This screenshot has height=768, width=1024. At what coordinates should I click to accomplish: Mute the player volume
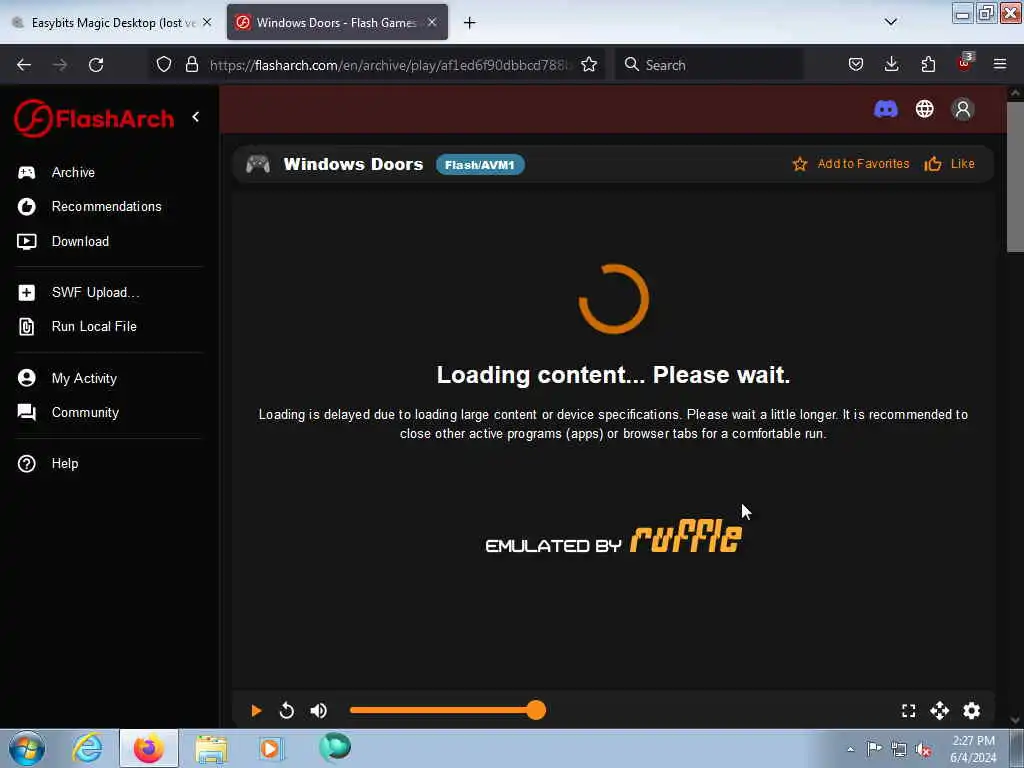click(x=319, y=711)
